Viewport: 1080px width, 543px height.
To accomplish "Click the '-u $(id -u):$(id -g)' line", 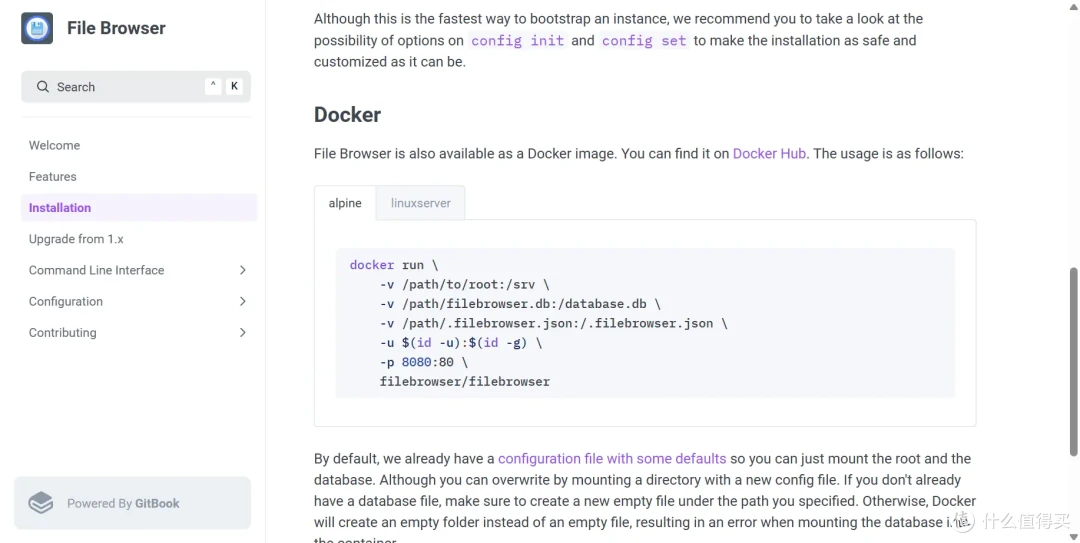I will (x=461, y=342).
